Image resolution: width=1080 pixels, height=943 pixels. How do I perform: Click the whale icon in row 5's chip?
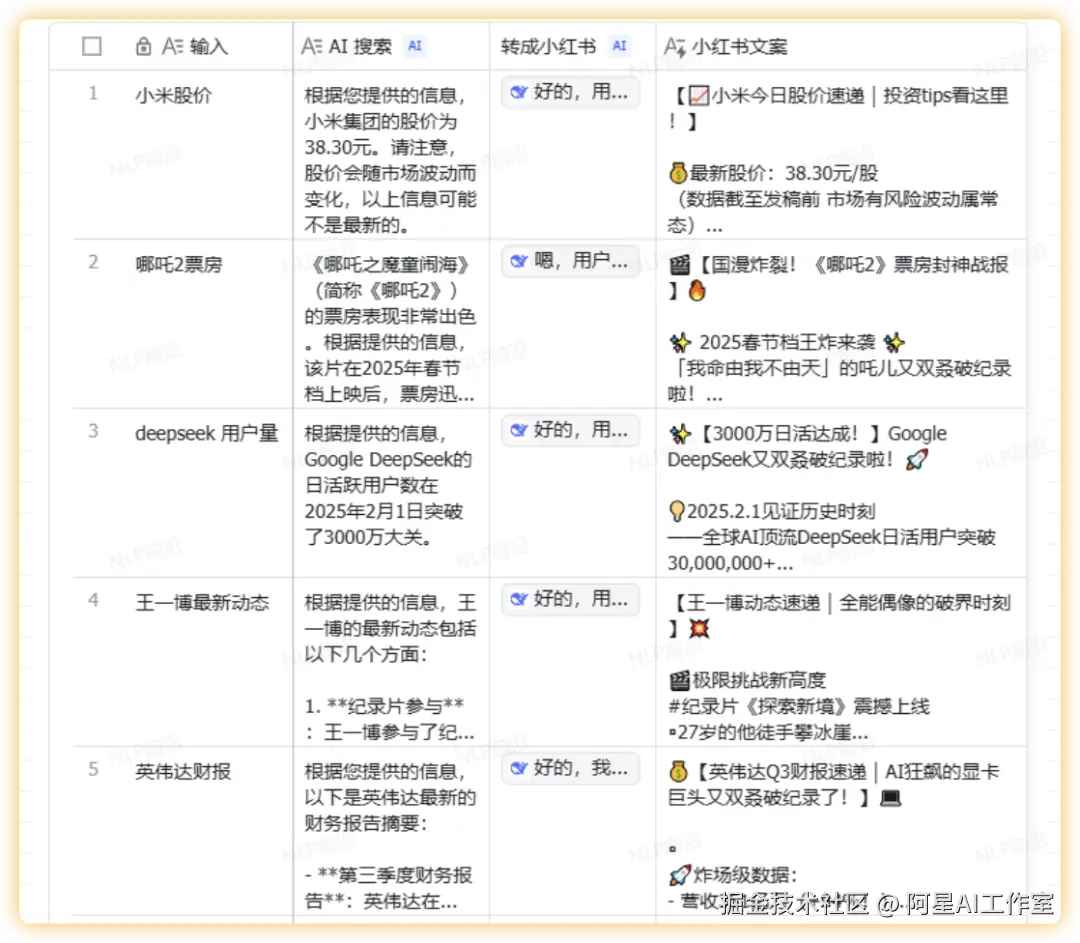519,768
